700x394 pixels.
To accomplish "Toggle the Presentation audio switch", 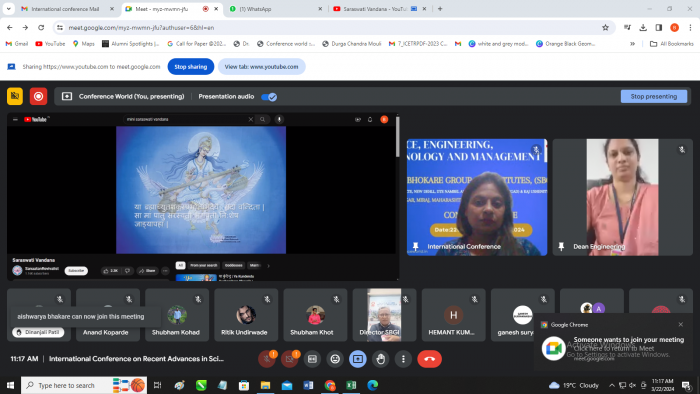I will click(x=269, y=97).
